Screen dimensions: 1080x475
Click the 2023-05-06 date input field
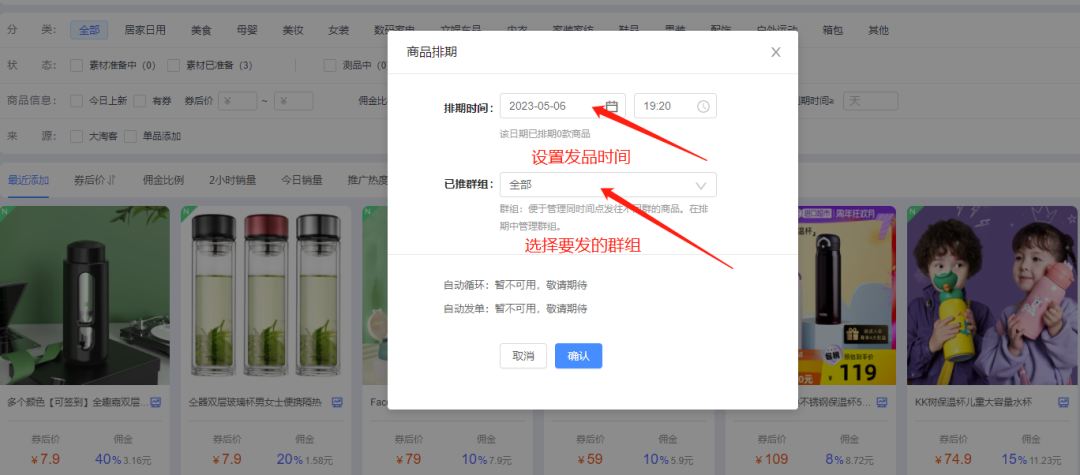click(563, 106)
